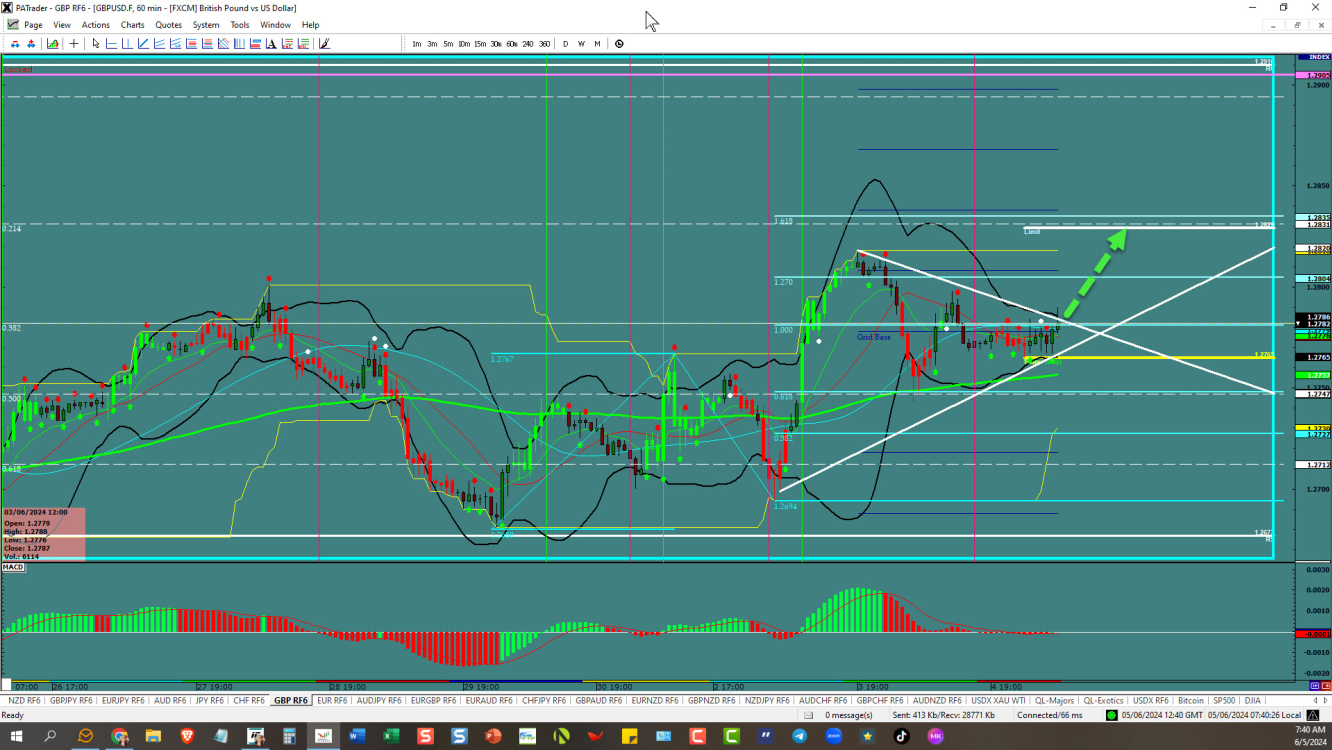Open Google Chrome from taskbar
This screenshot has height=750, width=1332.
tap(120, 736)
